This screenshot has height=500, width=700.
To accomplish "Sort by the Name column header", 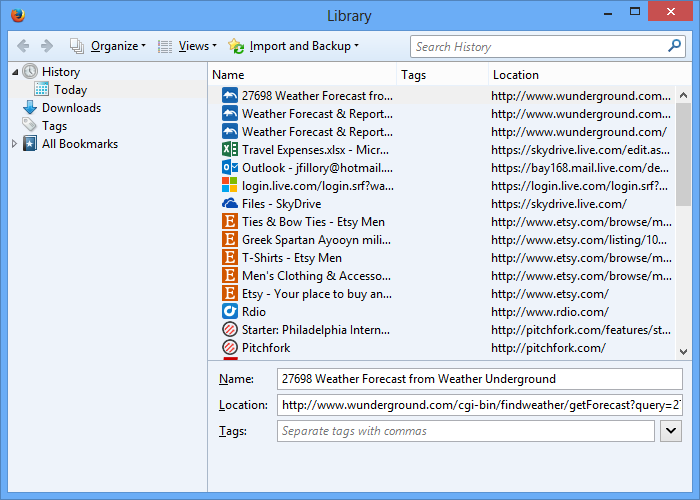I will tap(302, 75).
